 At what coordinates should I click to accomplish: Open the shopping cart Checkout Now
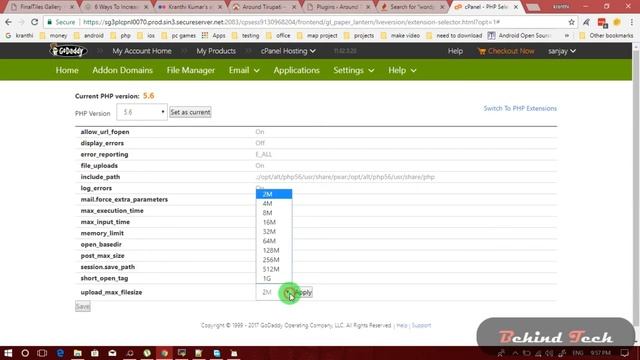pyautogui.click(x=506, y=51)
